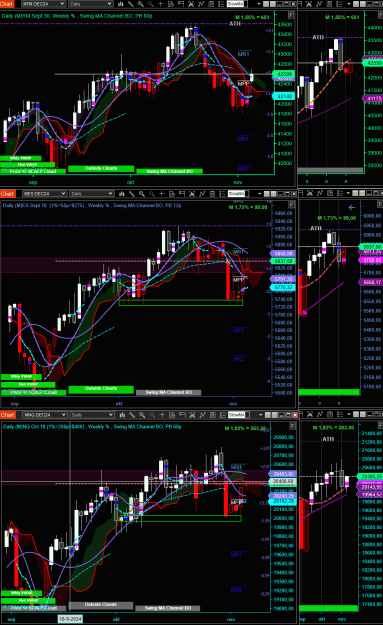This screenshot has height=625, width=383.
Task: Expand arrow after SlowMA on MNQ toolbar
Action: pyautogui.click(x=260, y=415)
